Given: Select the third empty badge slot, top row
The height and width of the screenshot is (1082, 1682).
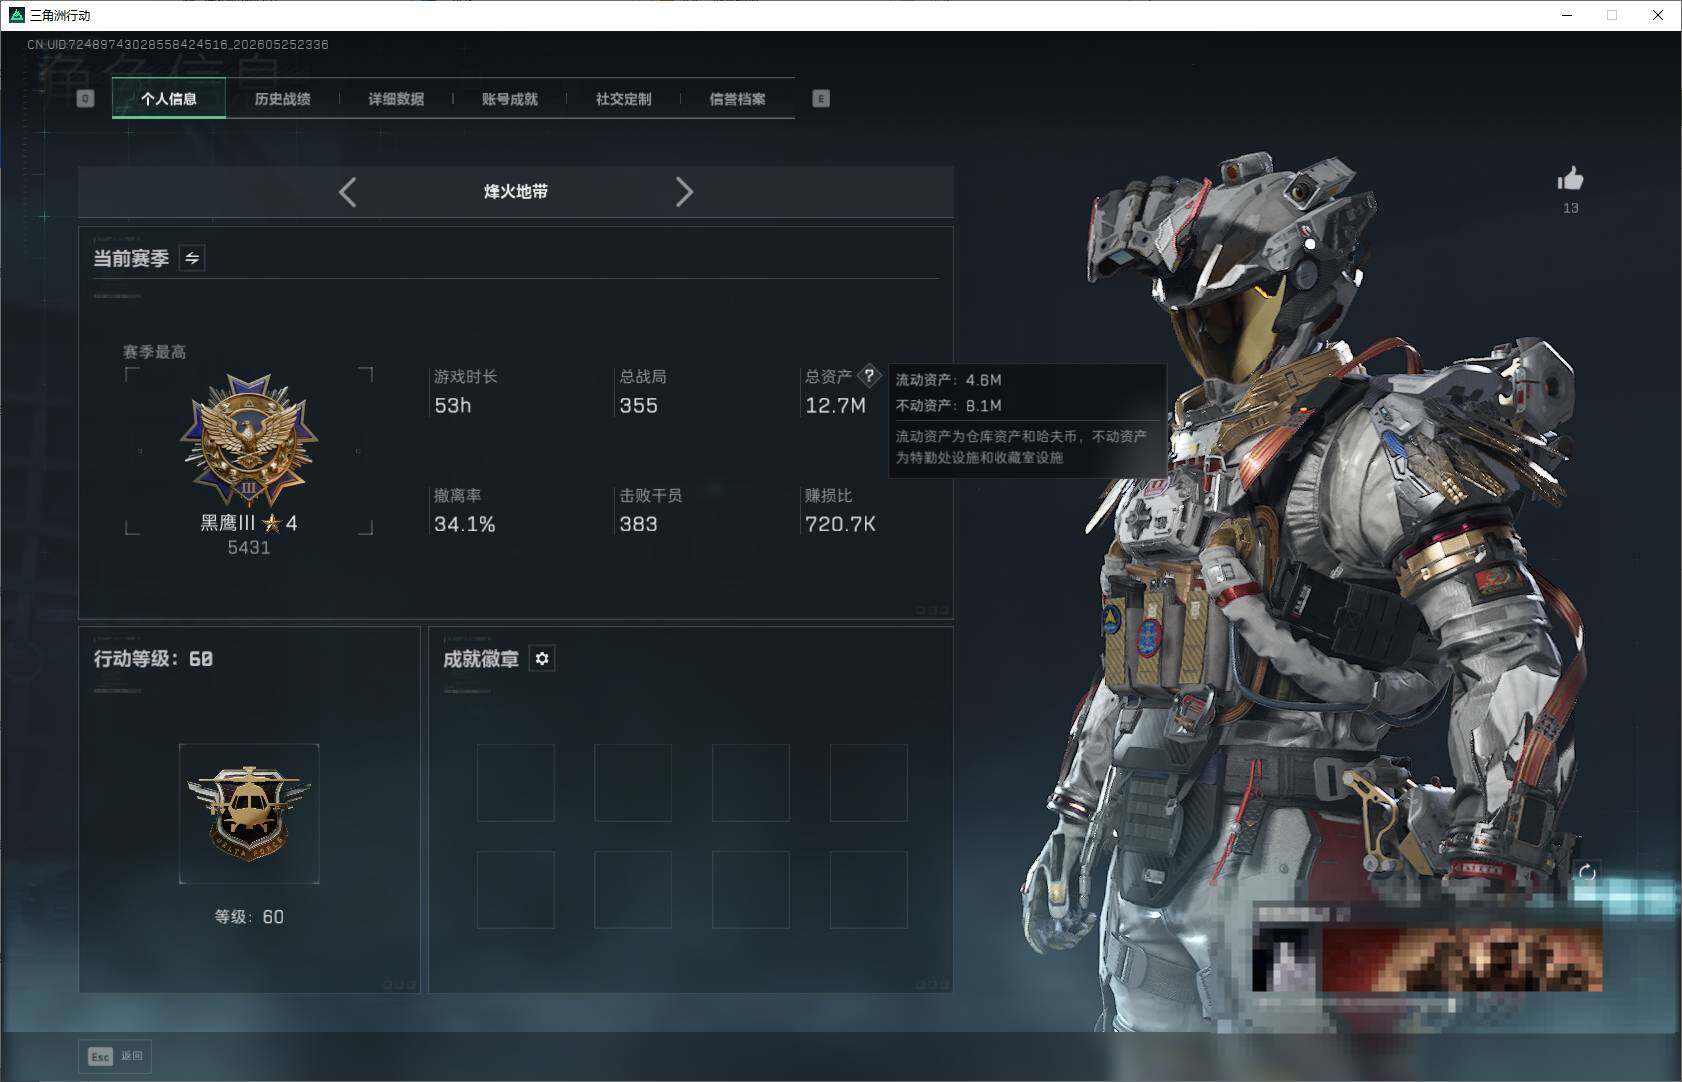Looking at the screenshot, I should click(x=751, y=783).
